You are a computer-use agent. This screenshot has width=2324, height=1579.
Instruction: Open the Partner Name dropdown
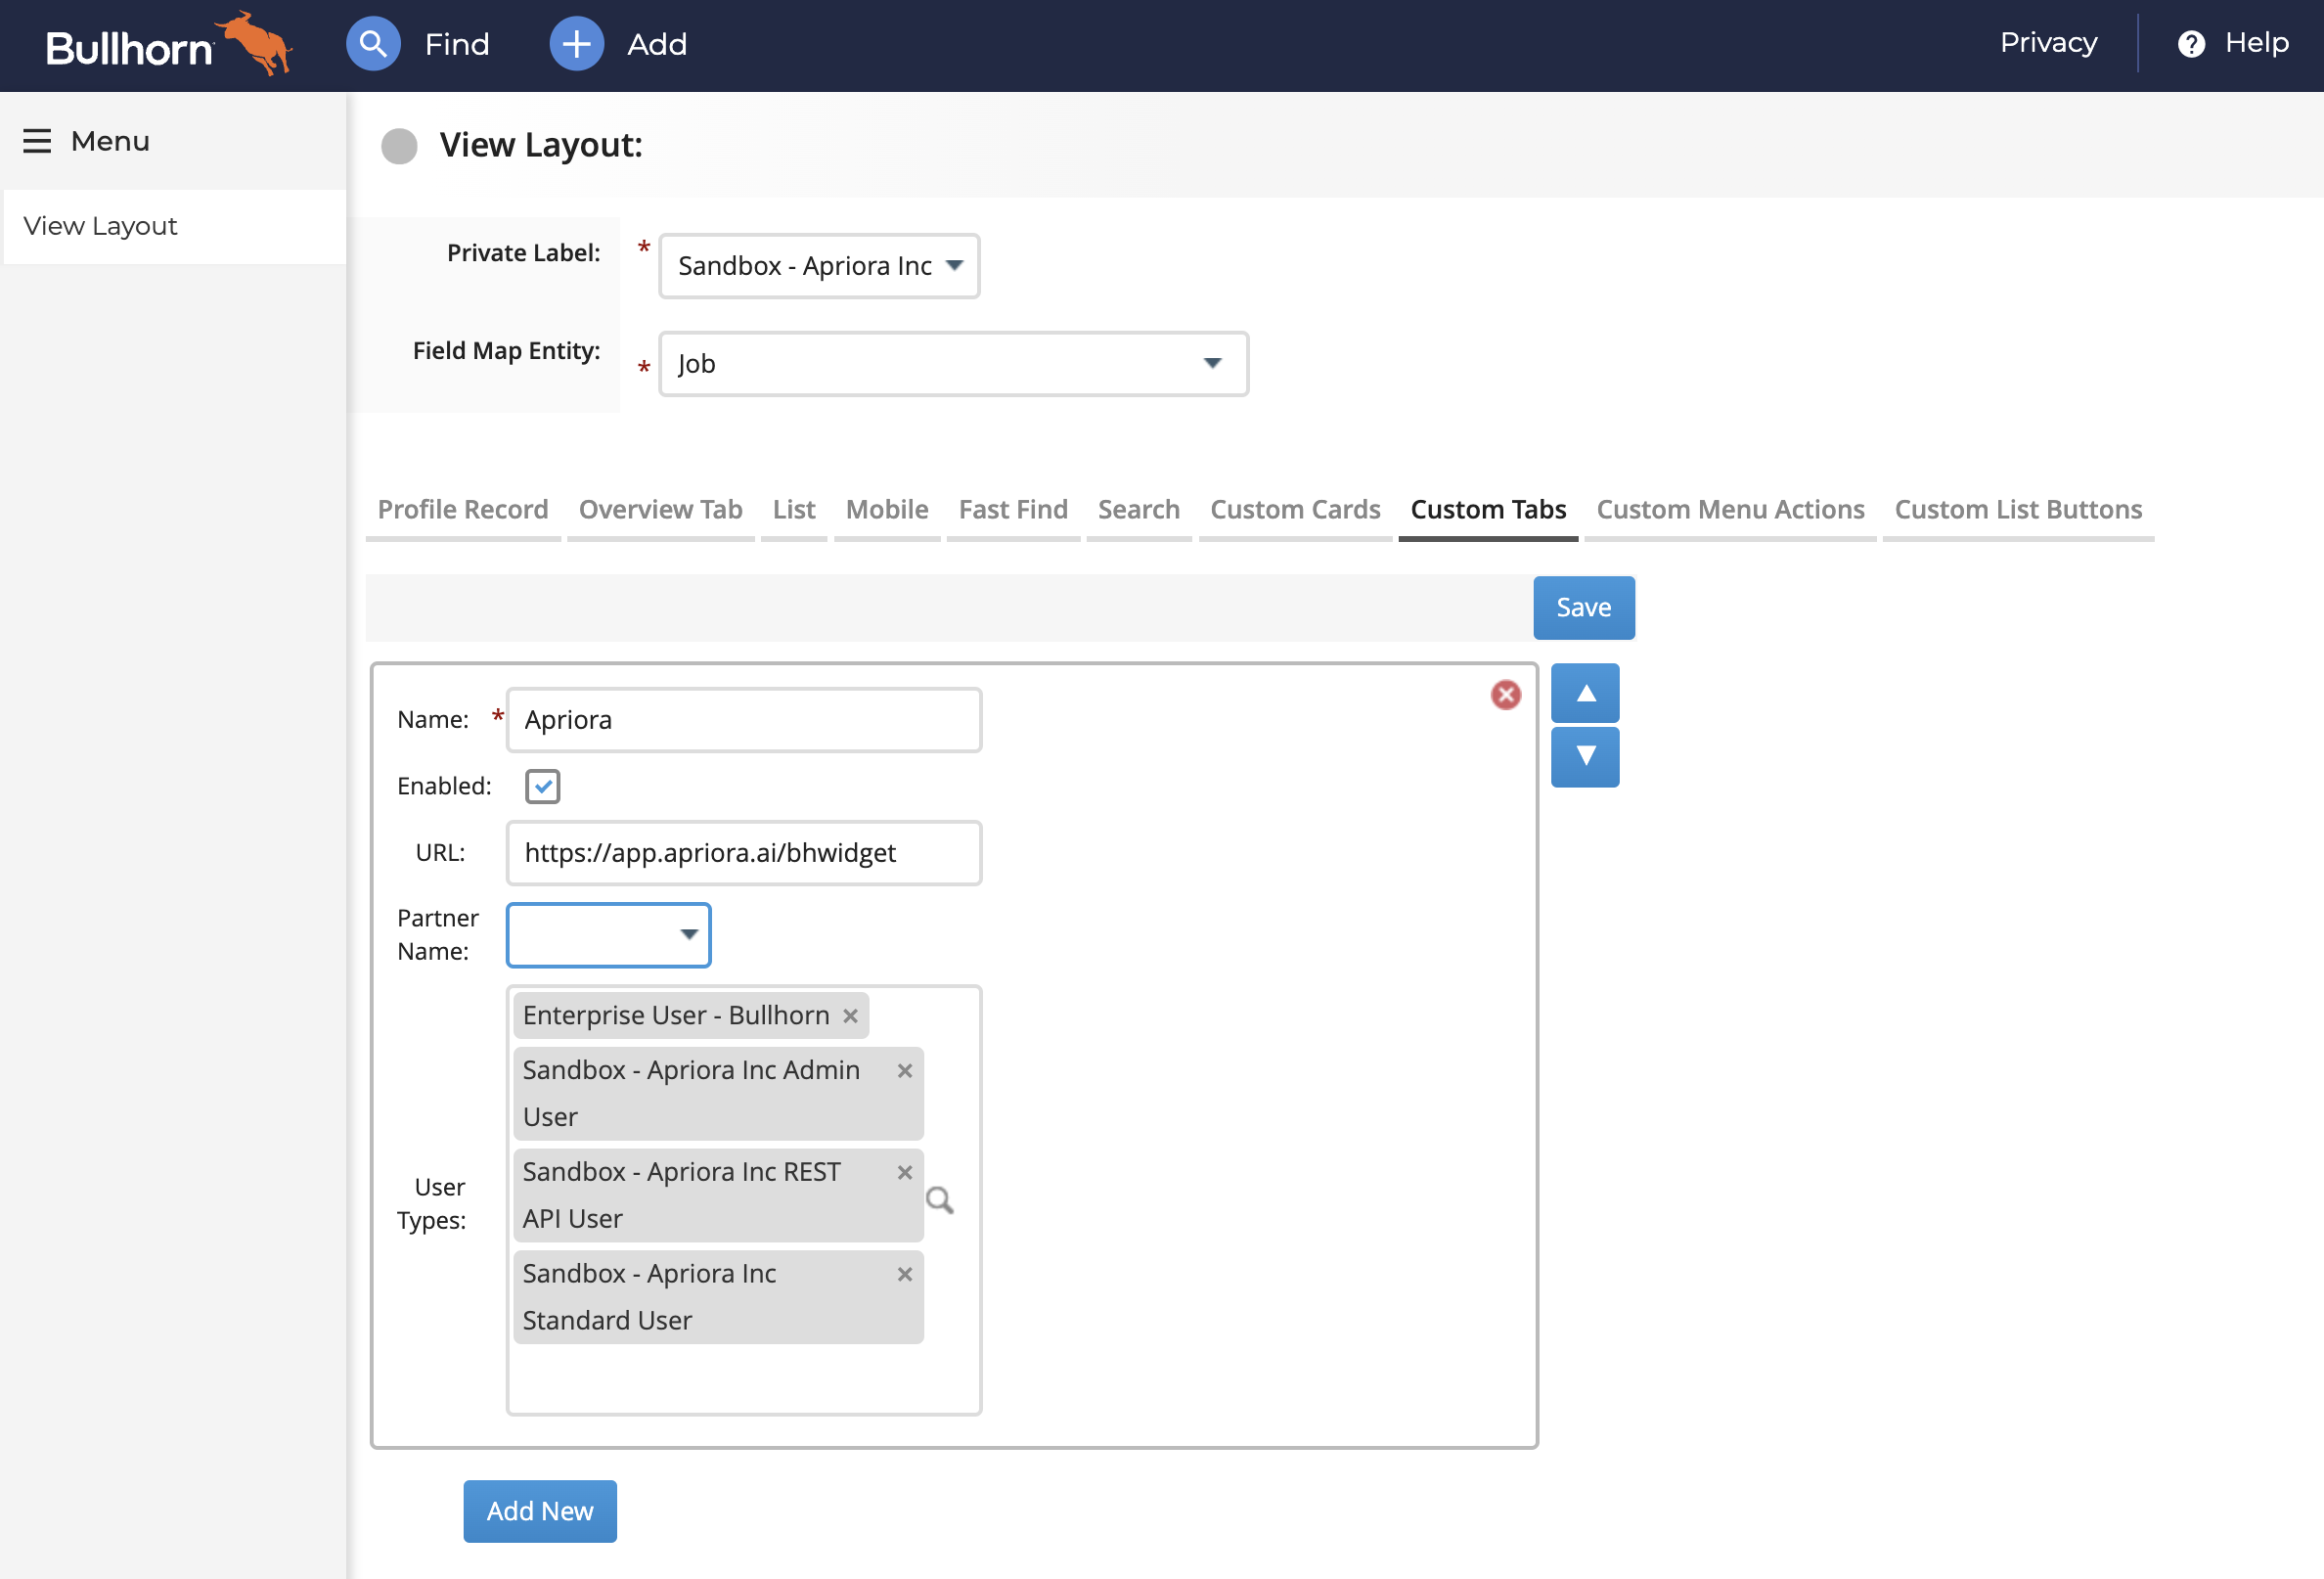[x=608, y=935]
